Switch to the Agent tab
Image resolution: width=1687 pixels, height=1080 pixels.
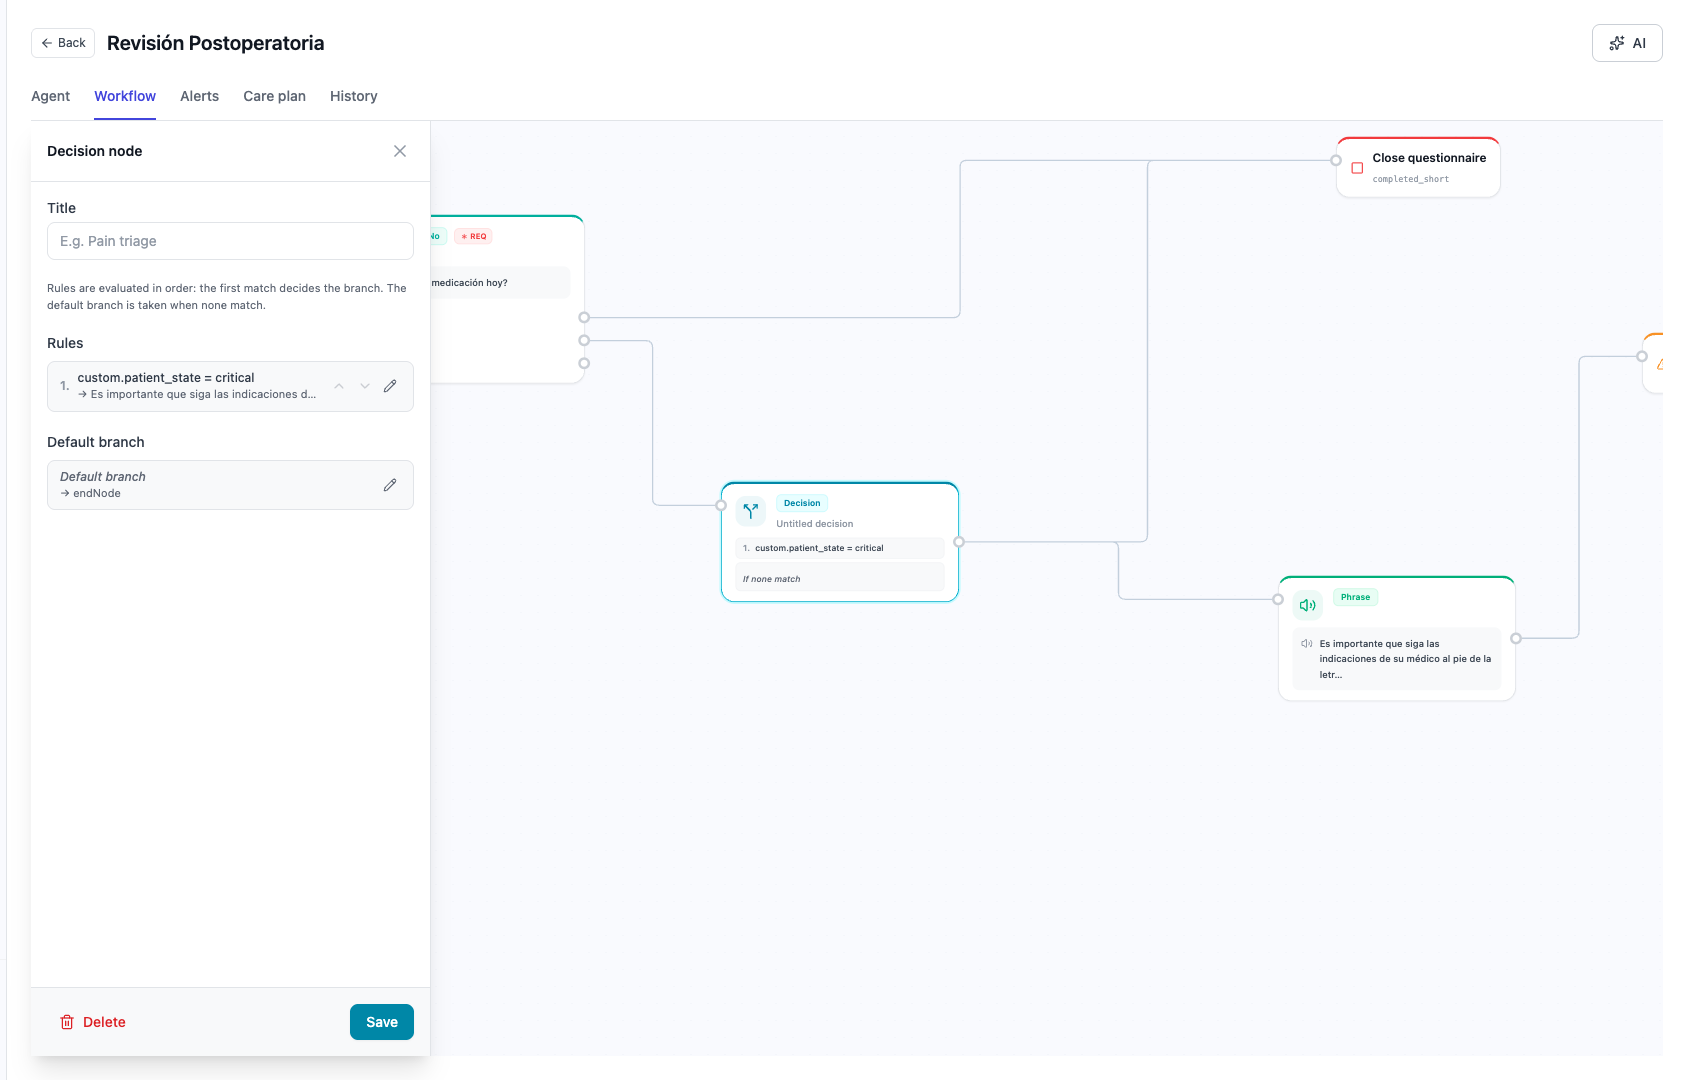click(50, 96)
